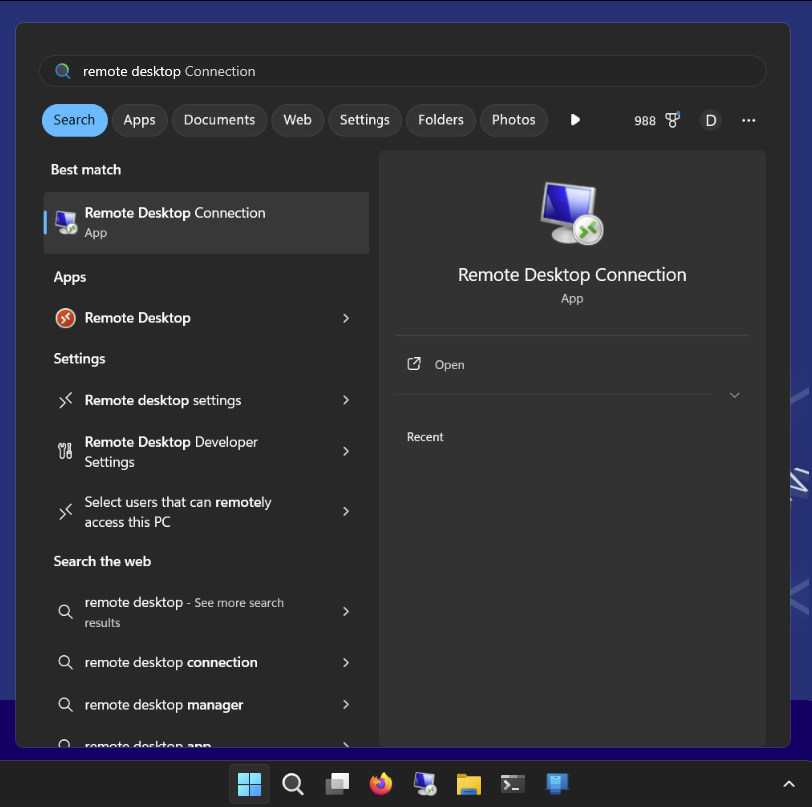Expand more actions chevron under Open

[x=734, y=395]
